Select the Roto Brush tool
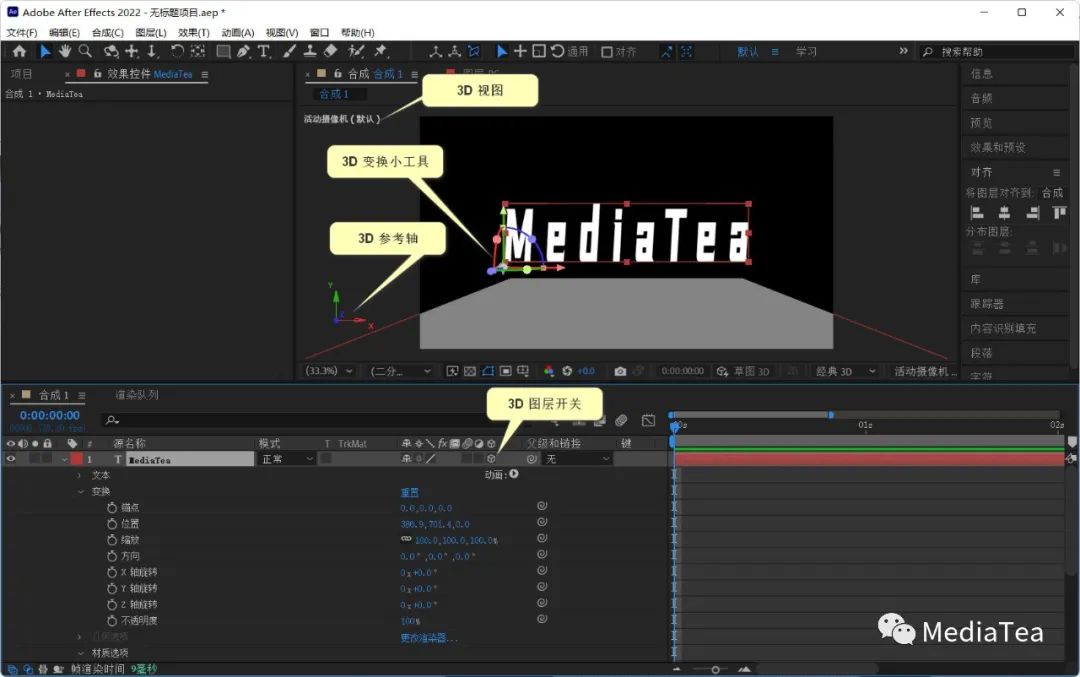Screen dimensions: 1080x677 click(356, 51)
